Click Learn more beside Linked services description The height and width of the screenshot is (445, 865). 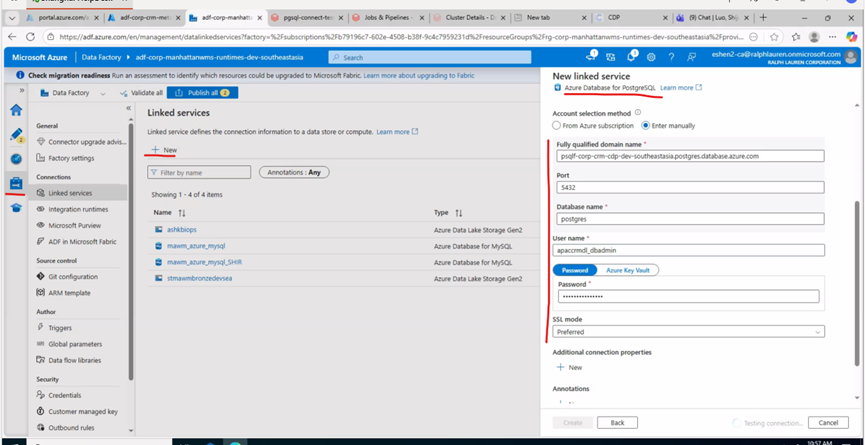[397, 132]
